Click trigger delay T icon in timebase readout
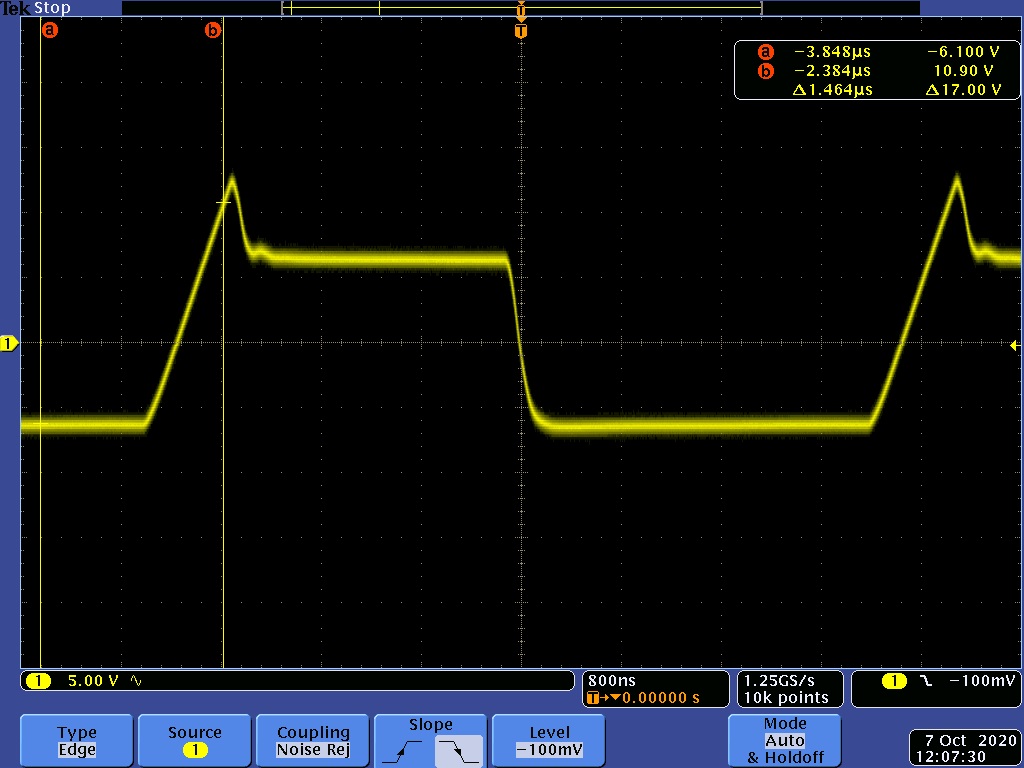Viewport: 1024px width, 768px height. pyautogui.click(x=593, y=698)
